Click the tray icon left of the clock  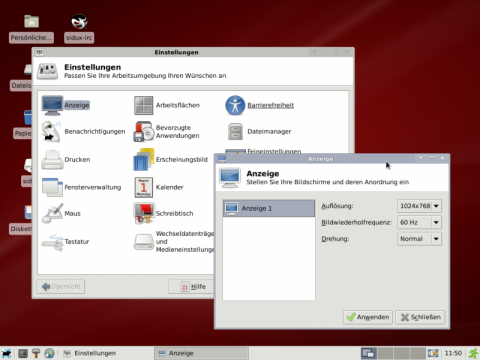click(x=433, y=353)
